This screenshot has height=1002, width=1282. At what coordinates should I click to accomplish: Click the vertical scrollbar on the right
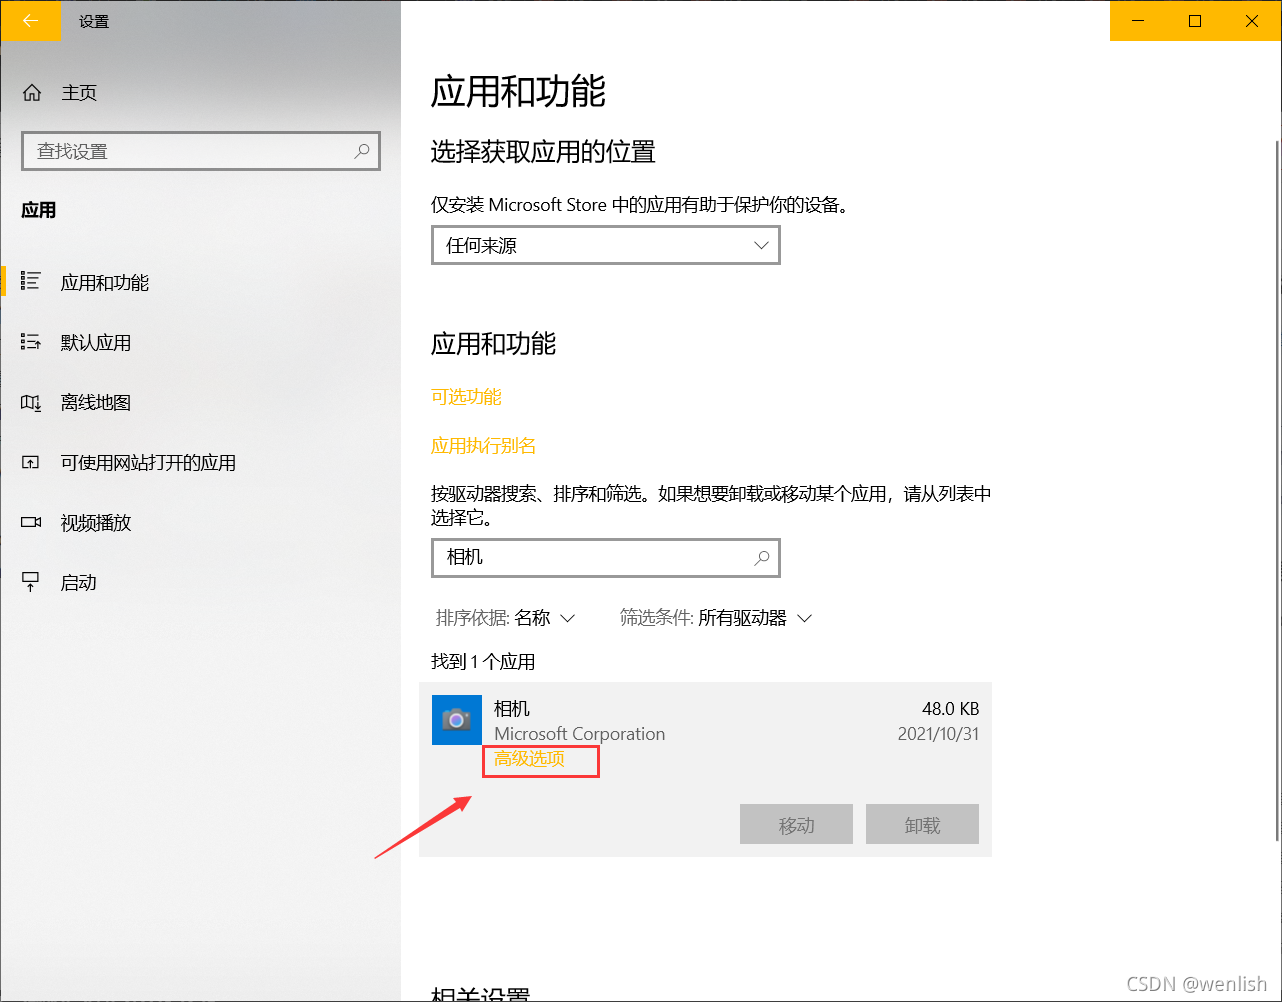(x=1276, y=490)
